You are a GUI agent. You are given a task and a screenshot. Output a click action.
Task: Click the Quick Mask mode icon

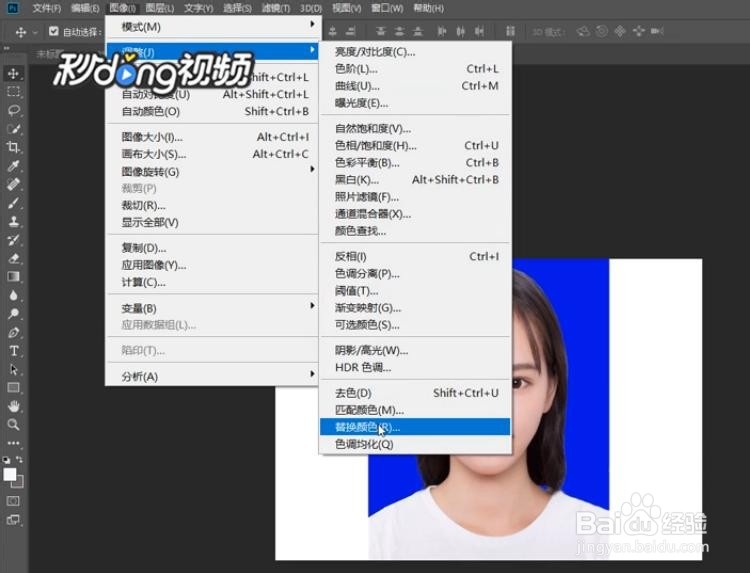[13, 501]
